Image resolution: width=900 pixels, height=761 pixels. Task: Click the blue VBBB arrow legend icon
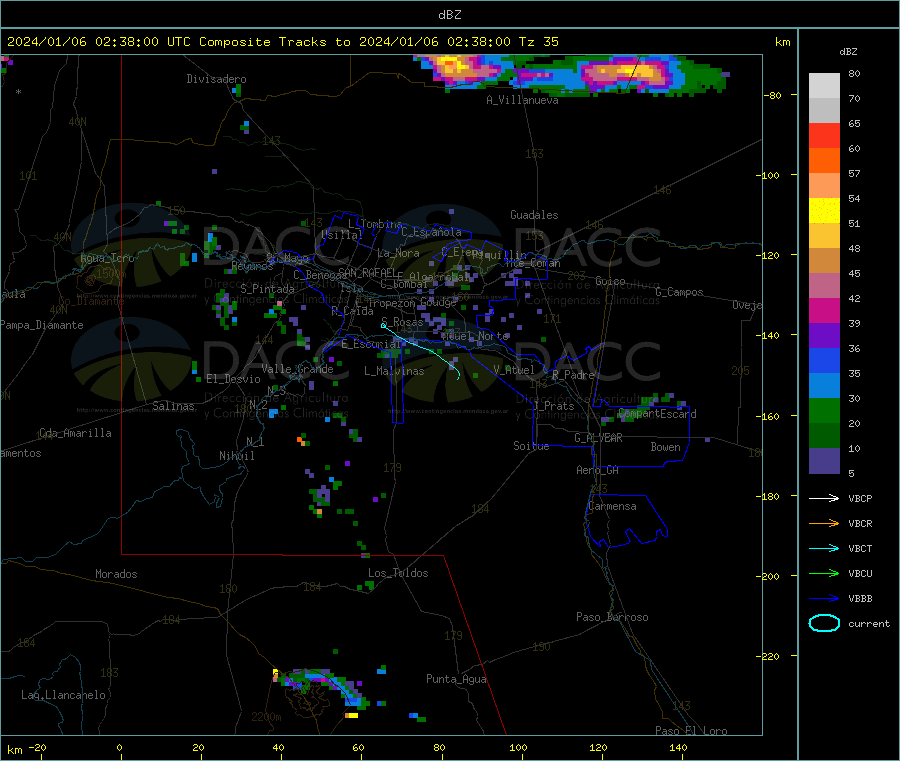click(x=824, y=598)
